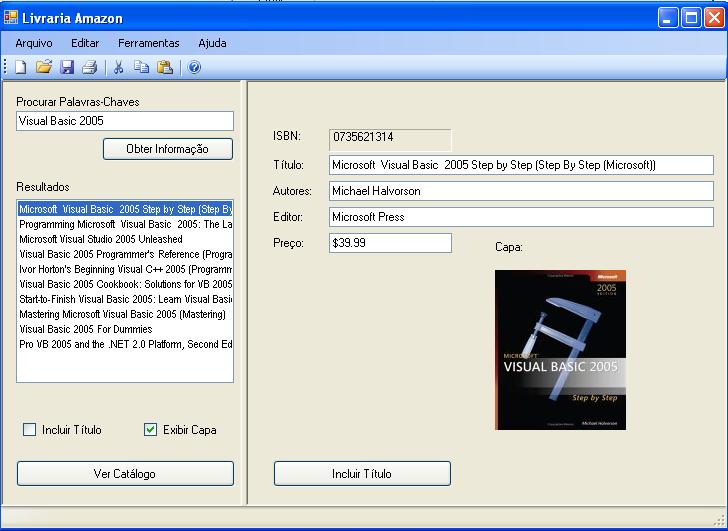Click the Save floppy disk icon
The width and height of the screenshot is (728, 531).
coord(67,68)
